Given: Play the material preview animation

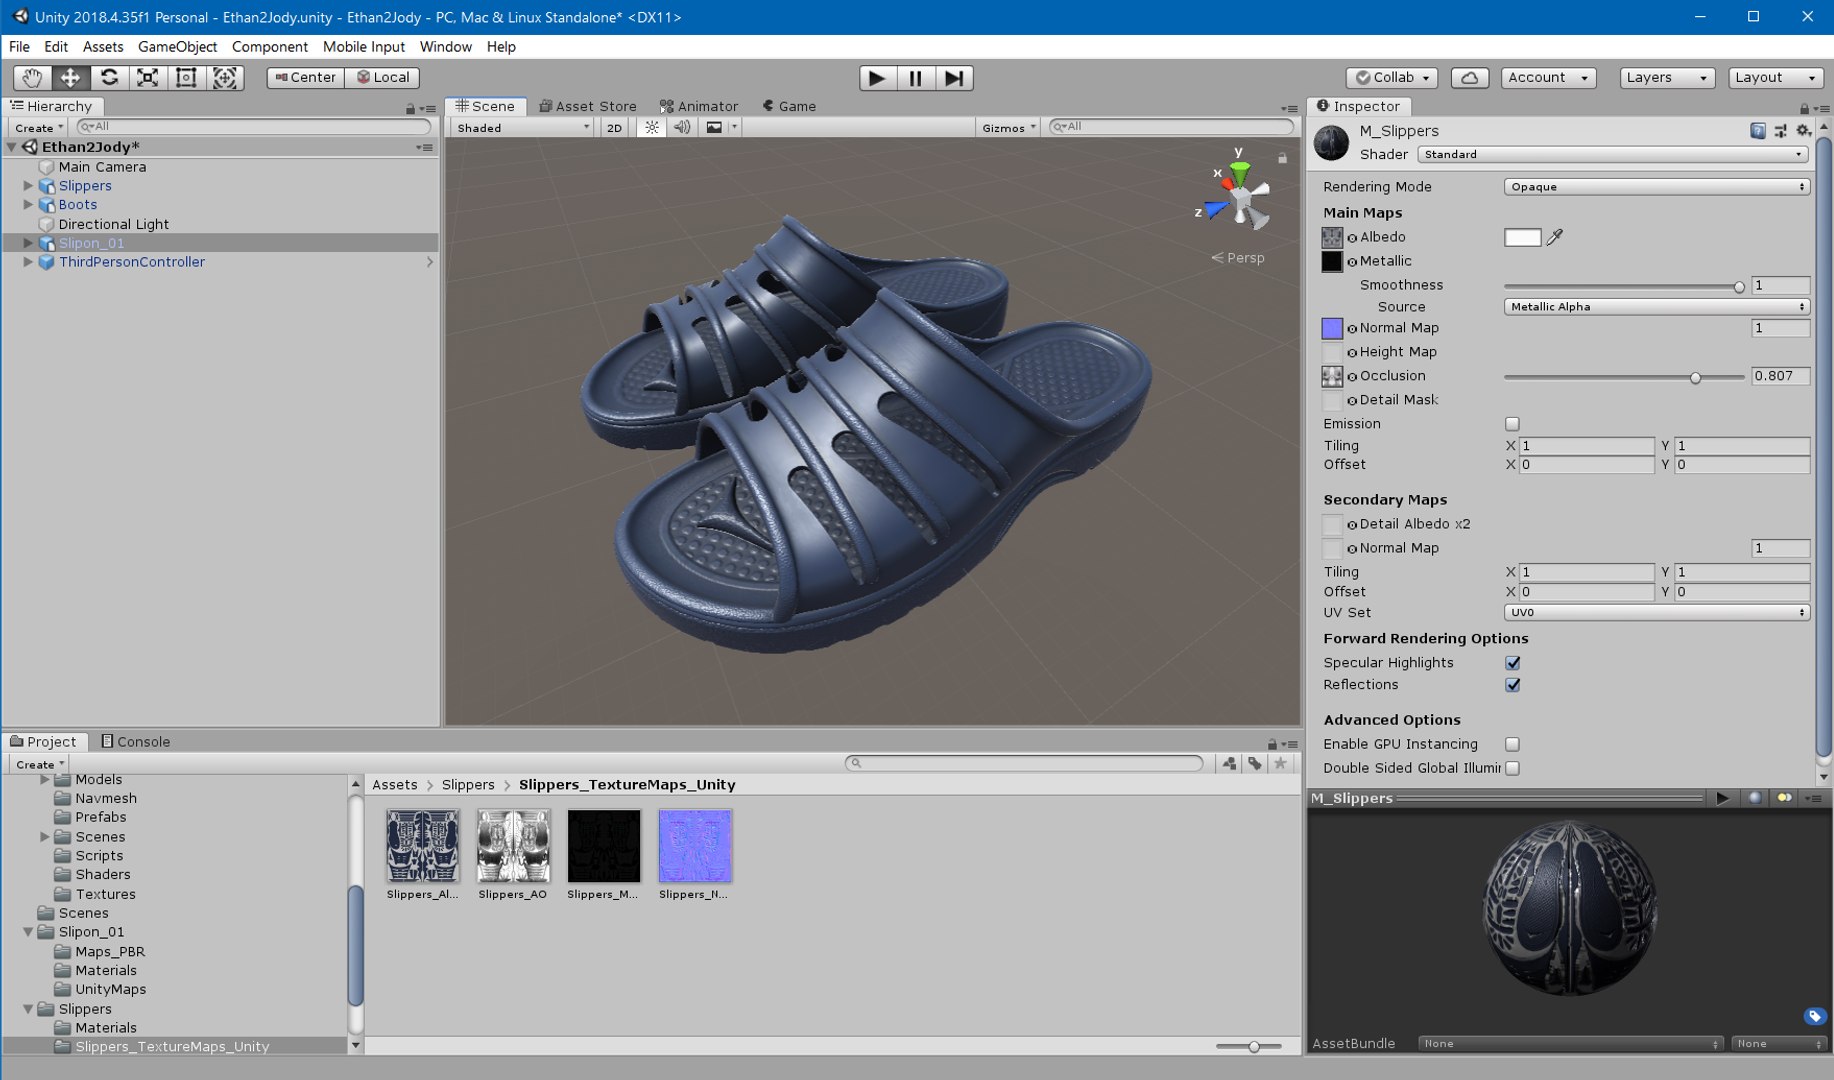Looking at the screenshot, I should point(1722,798).
